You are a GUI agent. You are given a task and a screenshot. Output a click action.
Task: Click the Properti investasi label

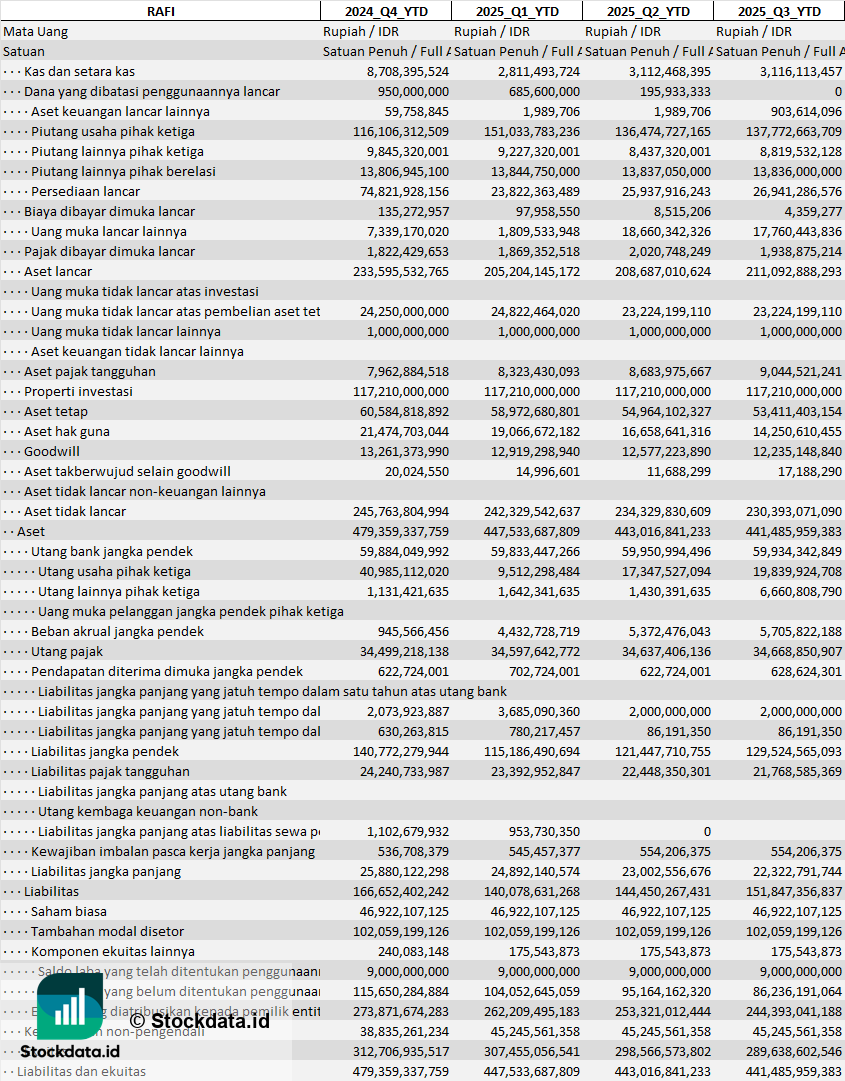click(79, 392)
